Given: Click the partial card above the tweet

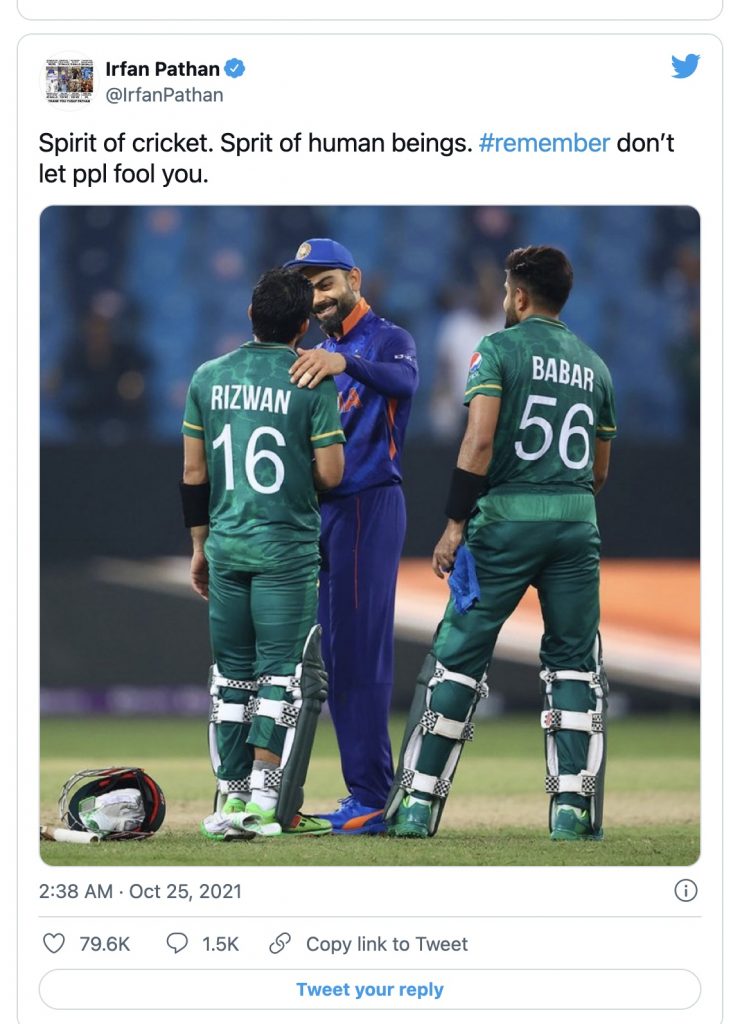Looking at the screenshot, I should tap(370, 9).
